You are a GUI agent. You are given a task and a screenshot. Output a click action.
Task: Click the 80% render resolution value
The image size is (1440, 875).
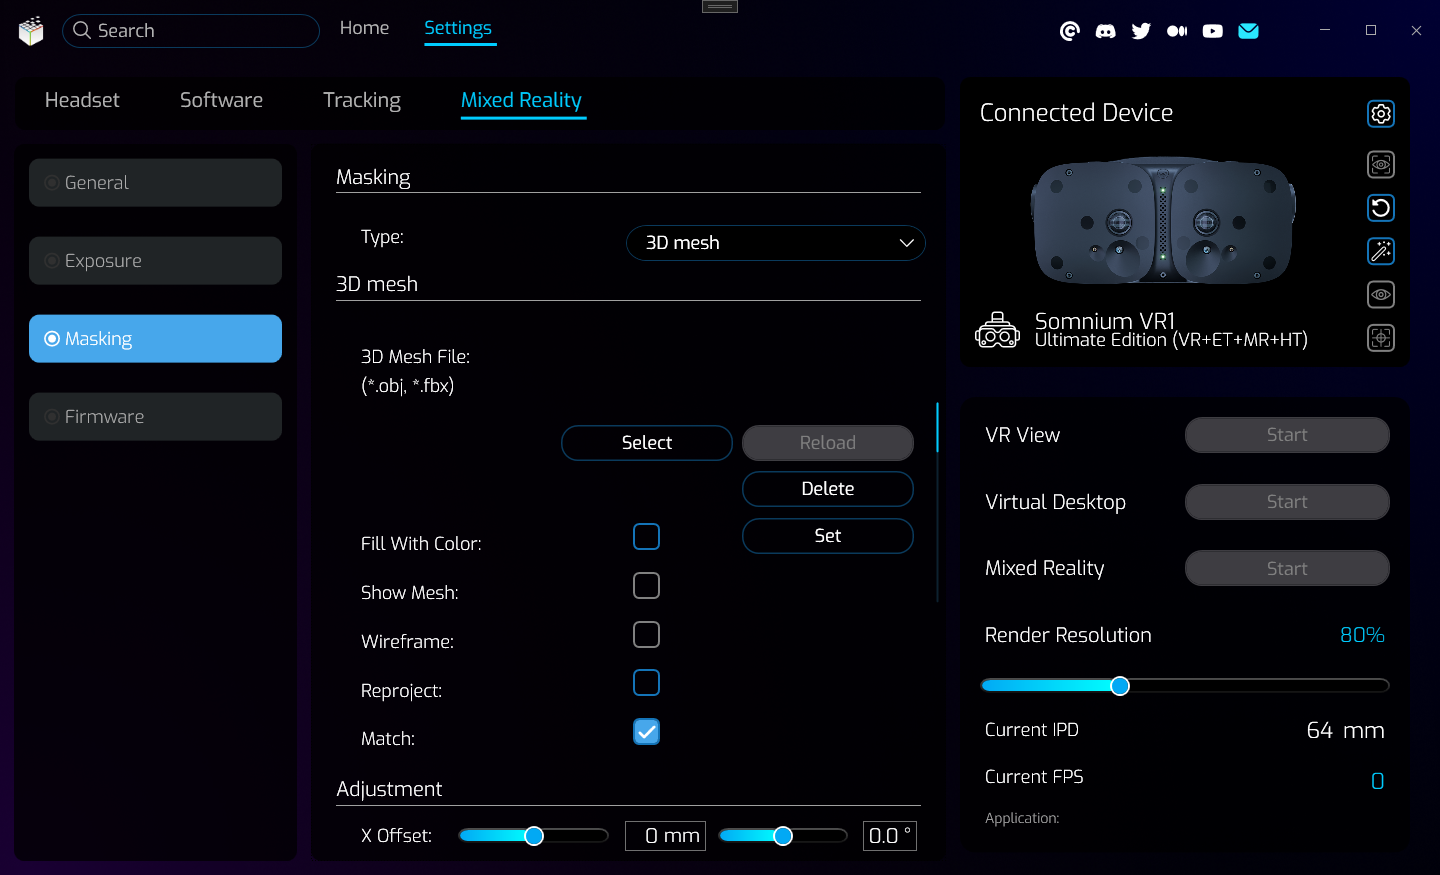(1362, 635)
